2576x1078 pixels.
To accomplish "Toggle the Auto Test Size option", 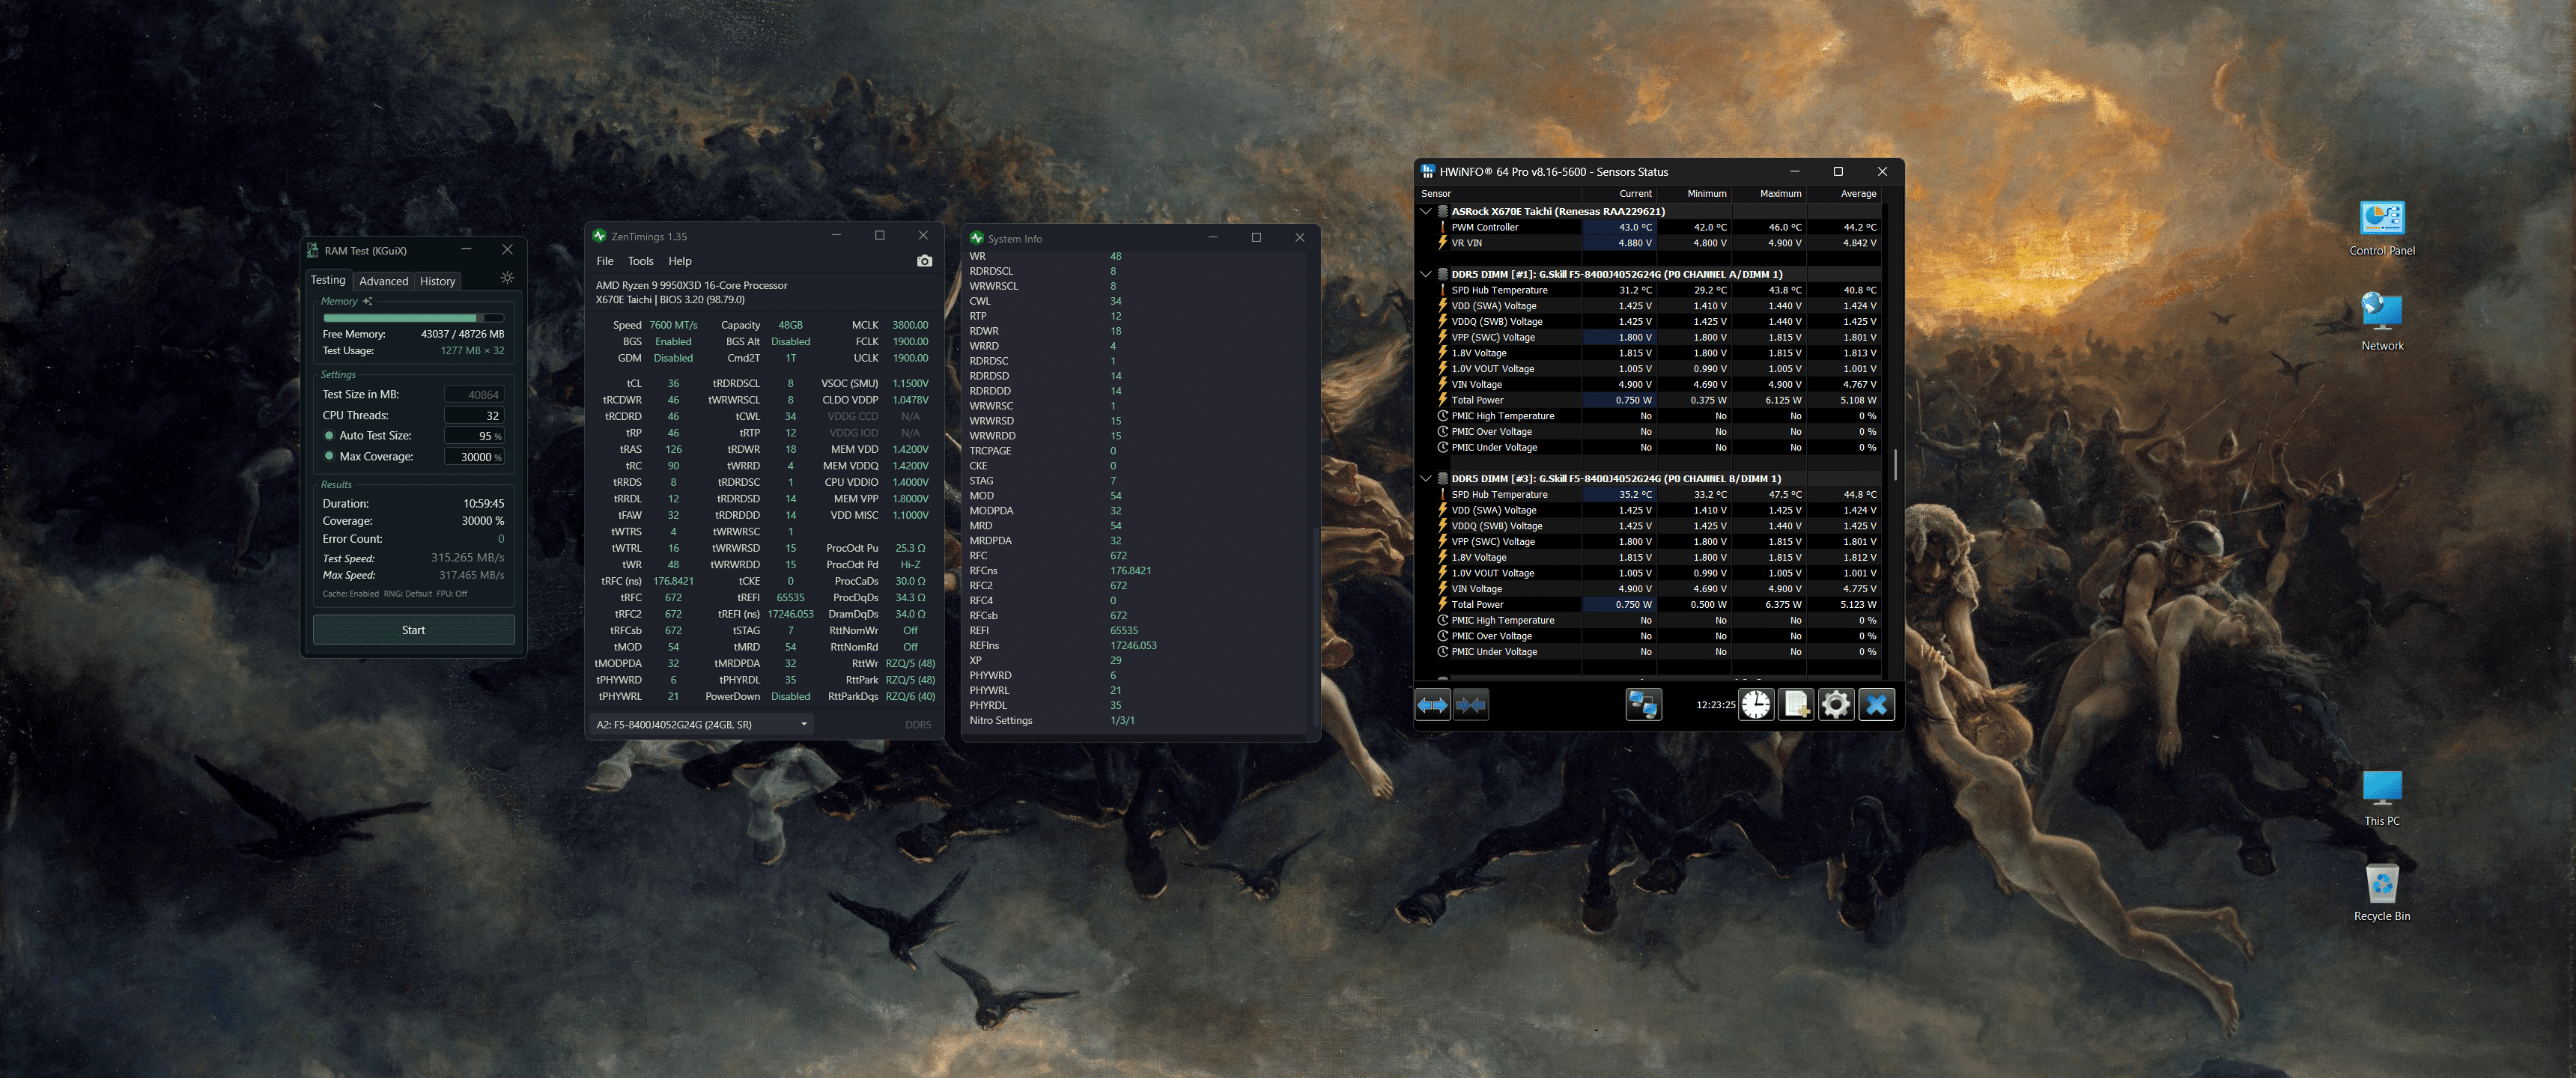I will click(329, 436).
